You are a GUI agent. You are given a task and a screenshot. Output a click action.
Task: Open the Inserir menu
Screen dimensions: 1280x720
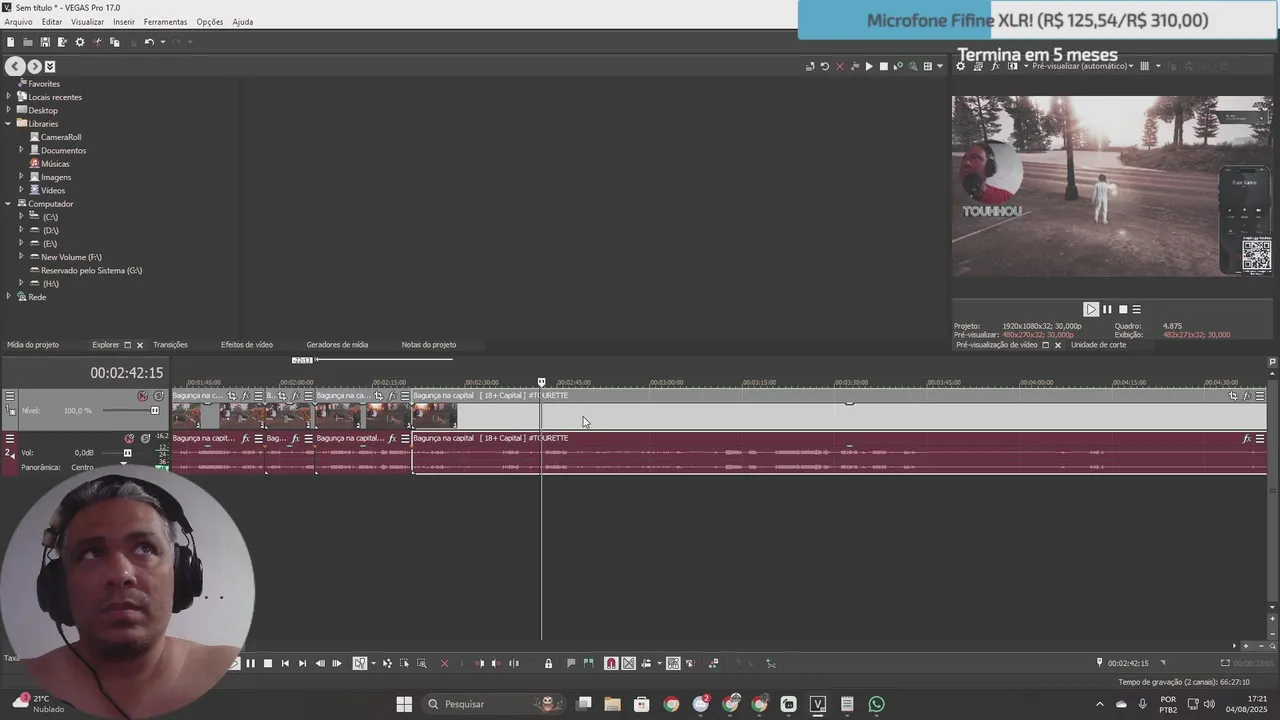(x=124, y=22)
